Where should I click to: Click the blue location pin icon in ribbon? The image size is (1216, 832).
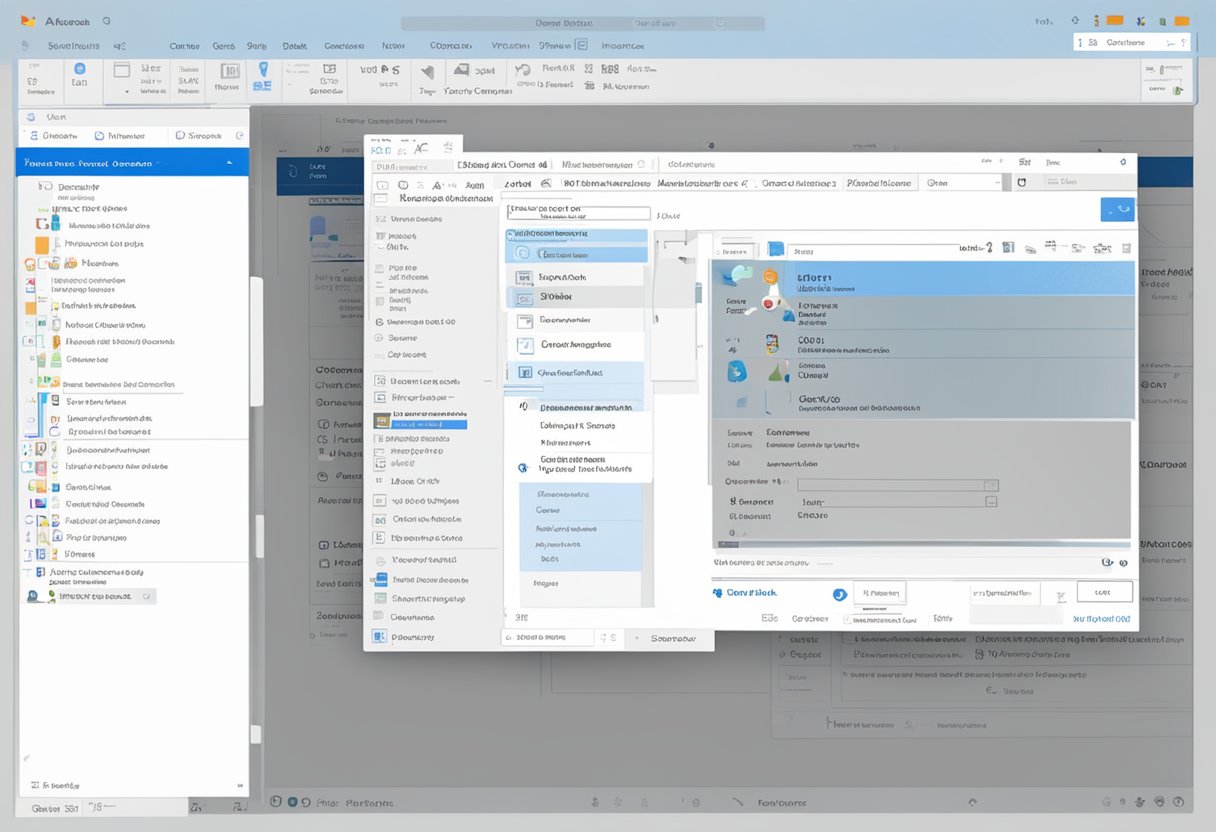click(264, 70)
